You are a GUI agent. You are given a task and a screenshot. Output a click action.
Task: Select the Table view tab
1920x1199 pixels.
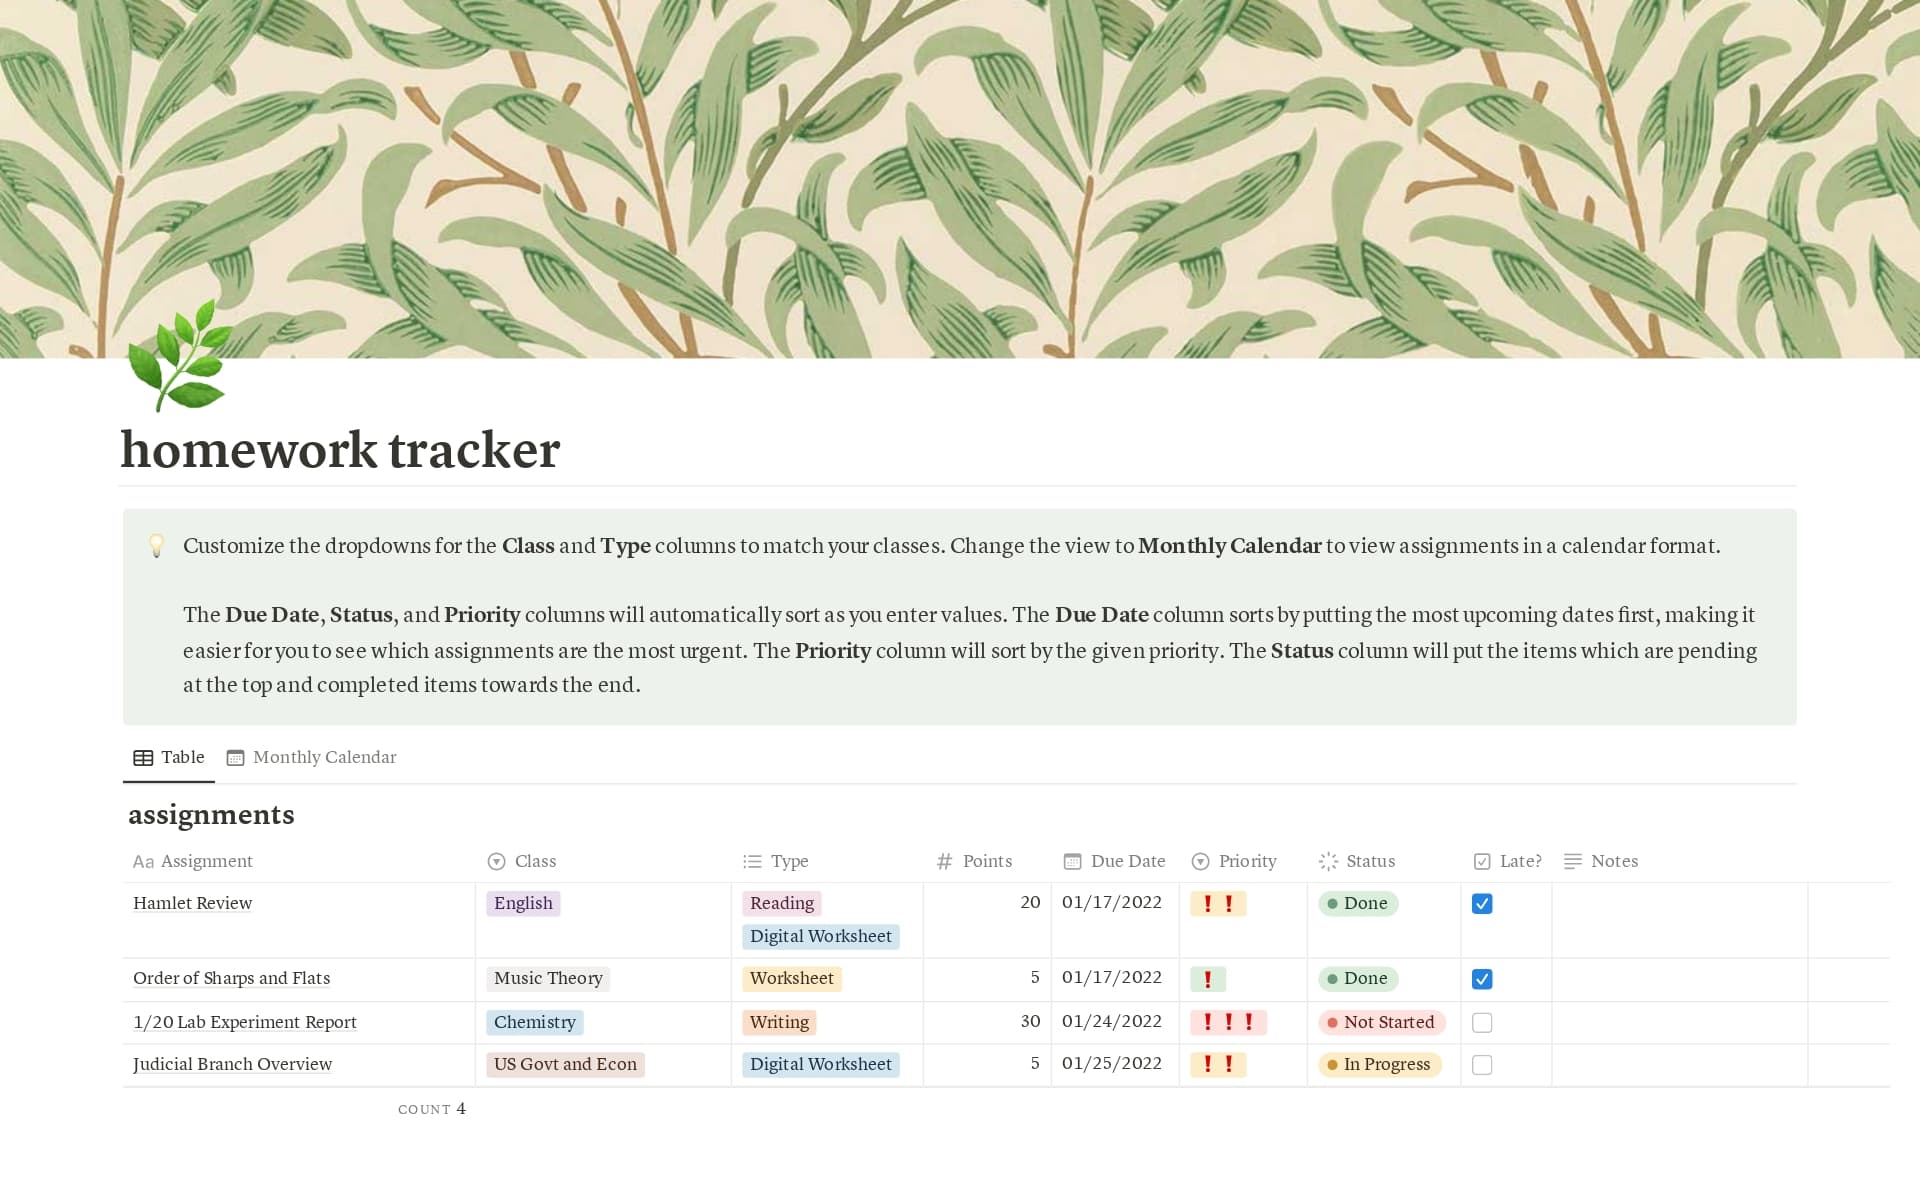(168, 757)
